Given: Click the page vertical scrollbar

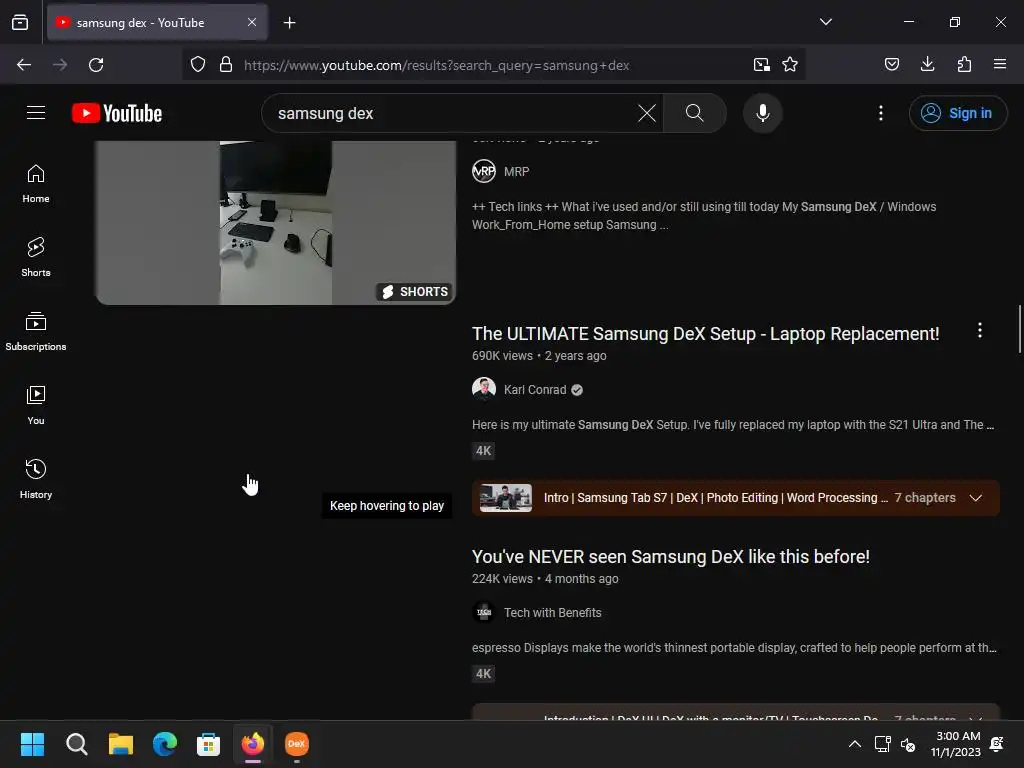Looking at the screenshot, I should point(1019,330).
